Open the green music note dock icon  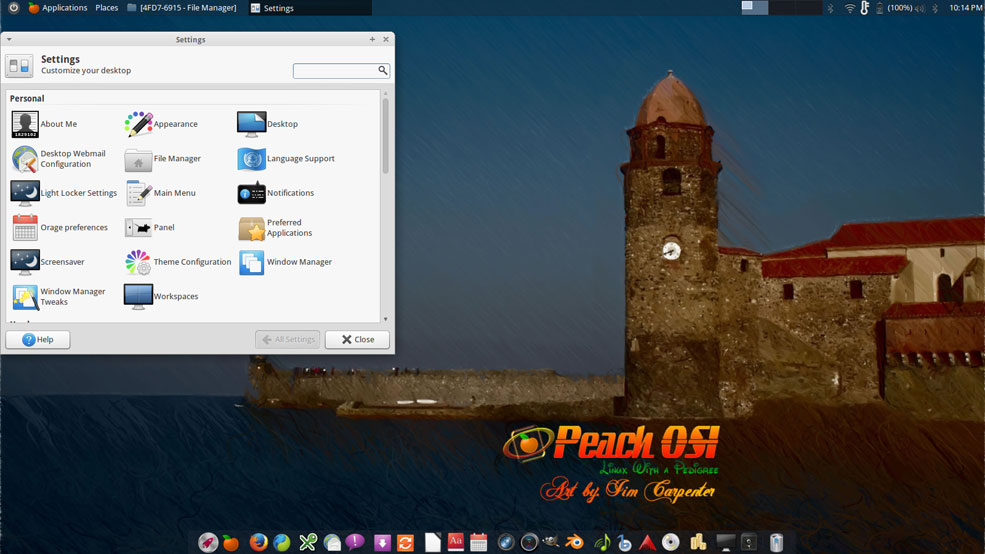pyautogui.click(x=602, y=542)
